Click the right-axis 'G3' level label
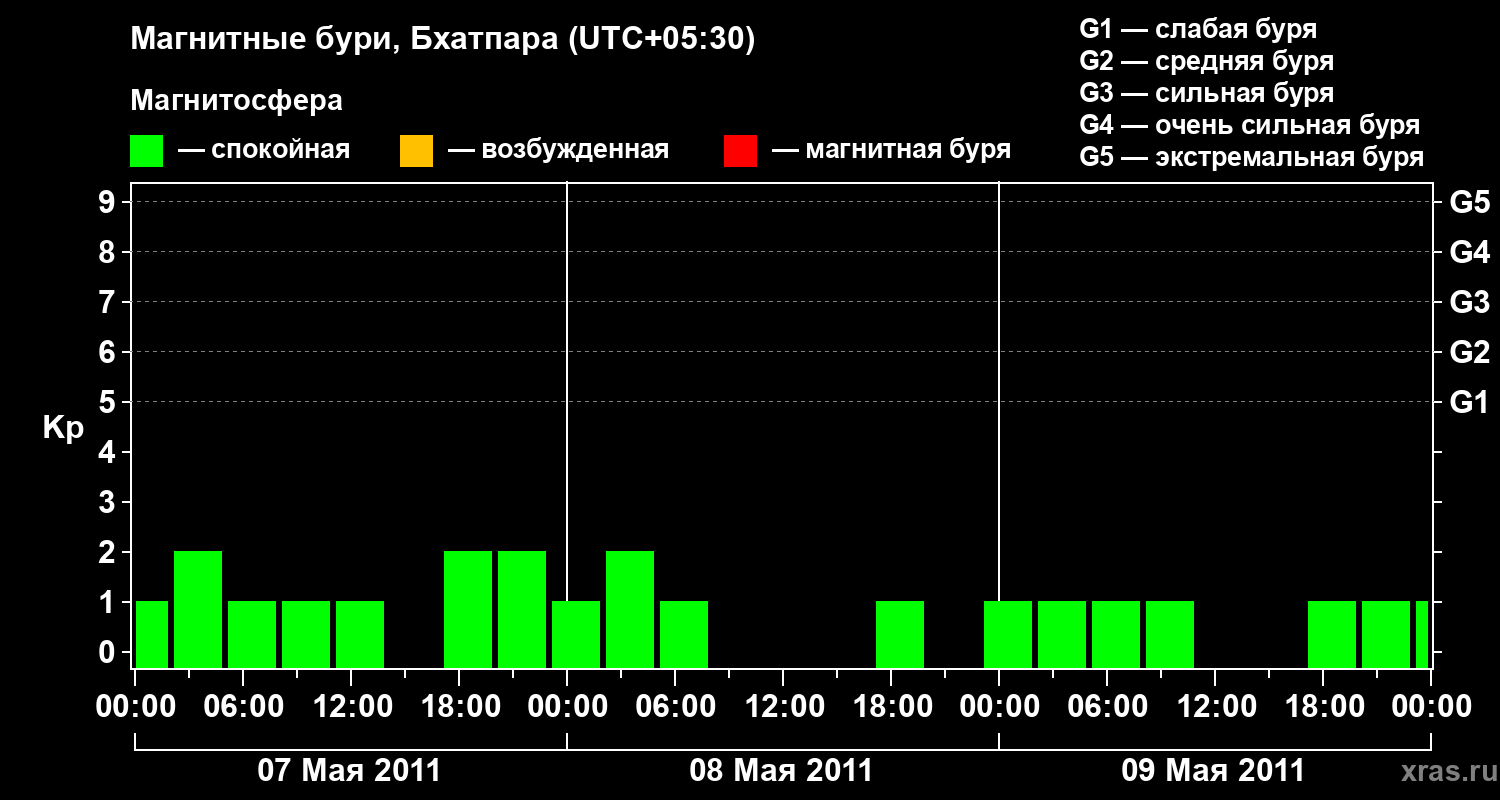This screenshot has height=800, width=1500. [1469, 302]
